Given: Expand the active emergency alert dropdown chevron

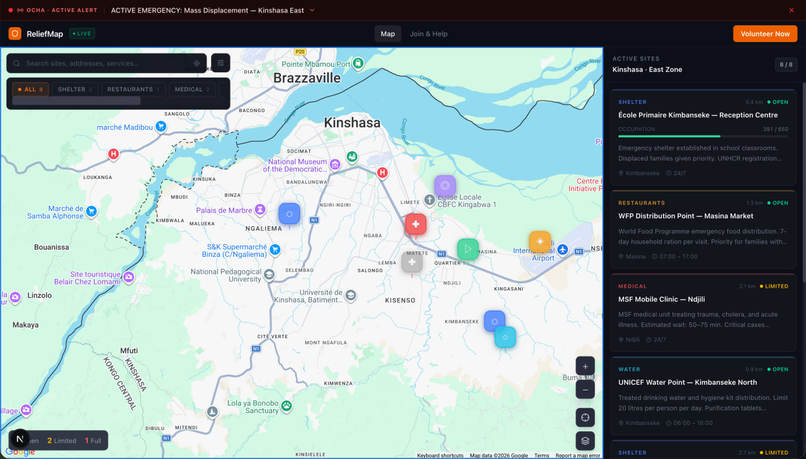Looking at the screenshot, I should point(312,10).
